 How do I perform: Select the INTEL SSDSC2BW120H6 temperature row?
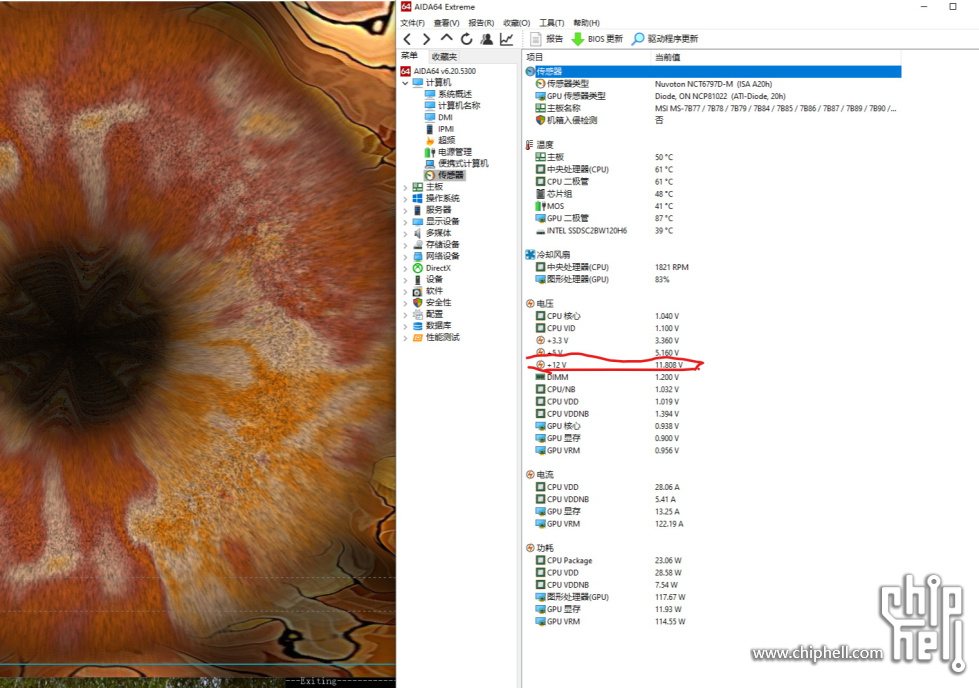click(x=713, y=230)
